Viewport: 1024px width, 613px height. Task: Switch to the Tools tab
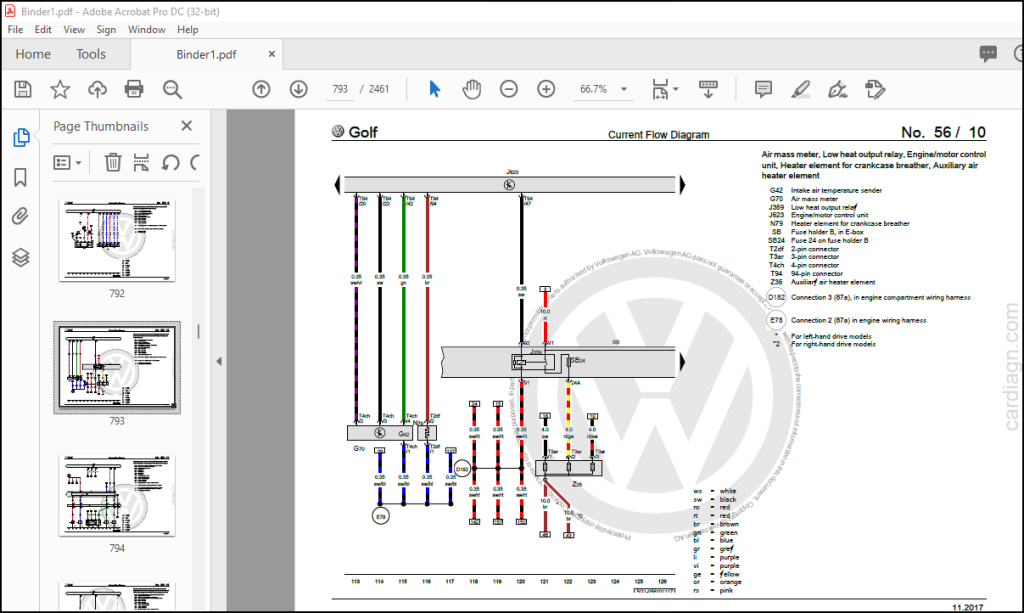(x=91, y=54)
